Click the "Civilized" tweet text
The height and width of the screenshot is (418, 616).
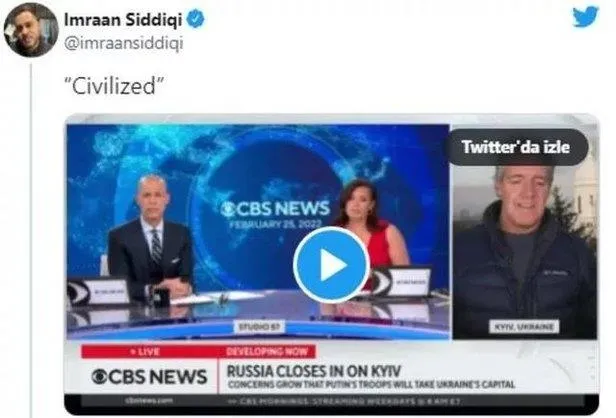point(114,86)
